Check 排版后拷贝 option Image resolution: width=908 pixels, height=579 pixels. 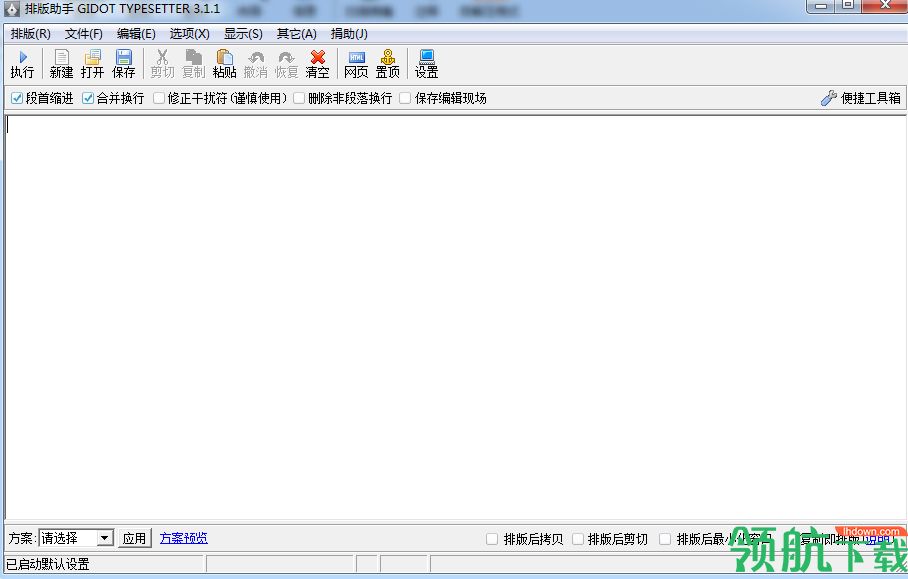(492, 539)
